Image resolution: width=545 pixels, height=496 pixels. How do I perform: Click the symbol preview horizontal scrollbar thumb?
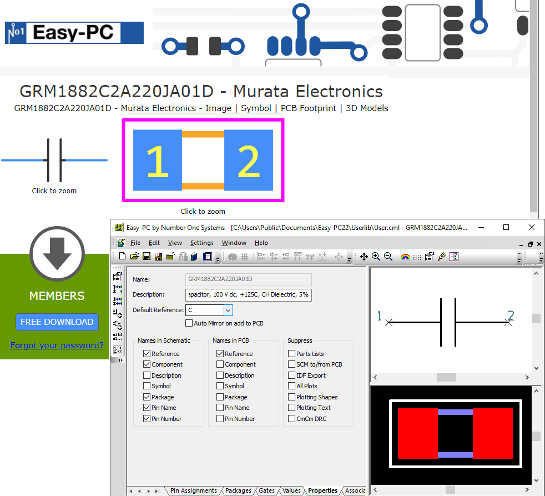coord(446,377)
